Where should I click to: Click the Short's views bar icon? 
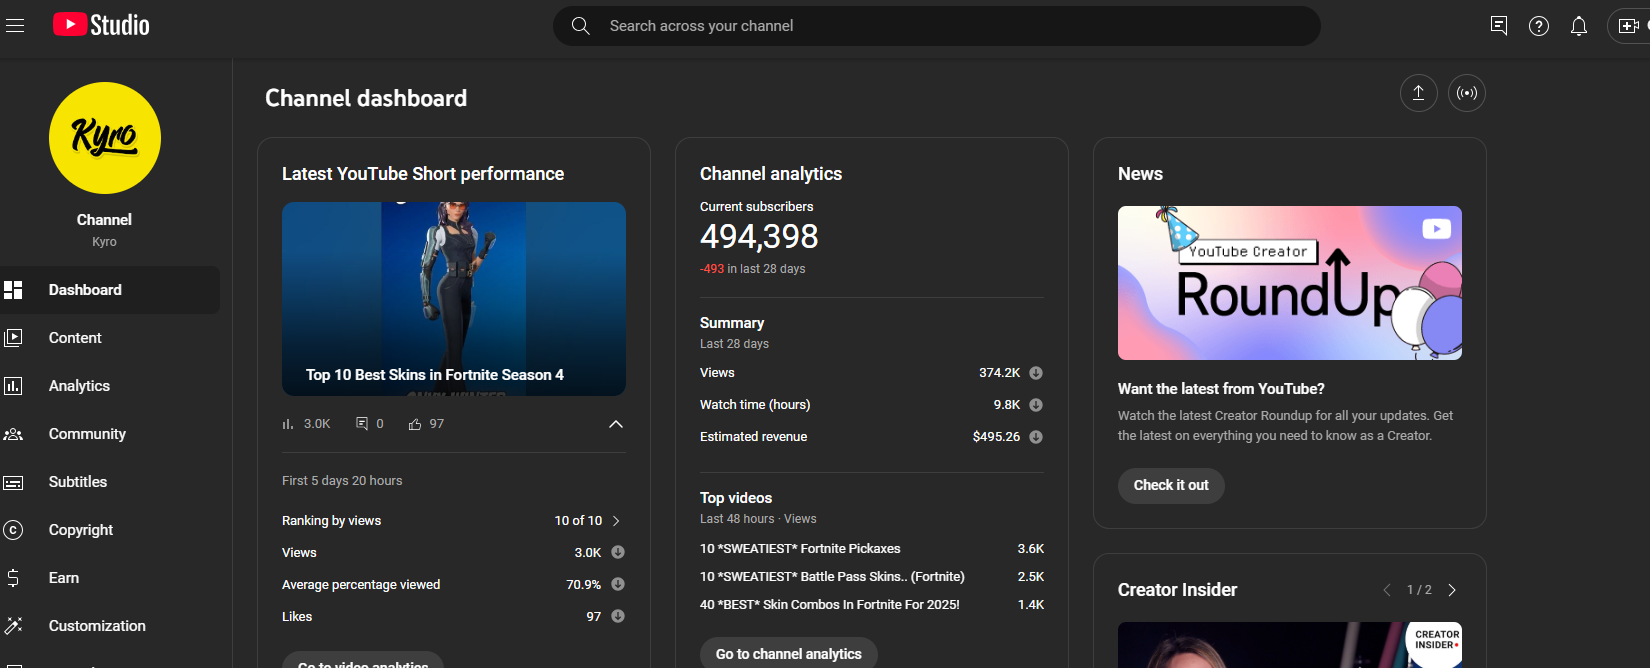[x=288, y=424]
